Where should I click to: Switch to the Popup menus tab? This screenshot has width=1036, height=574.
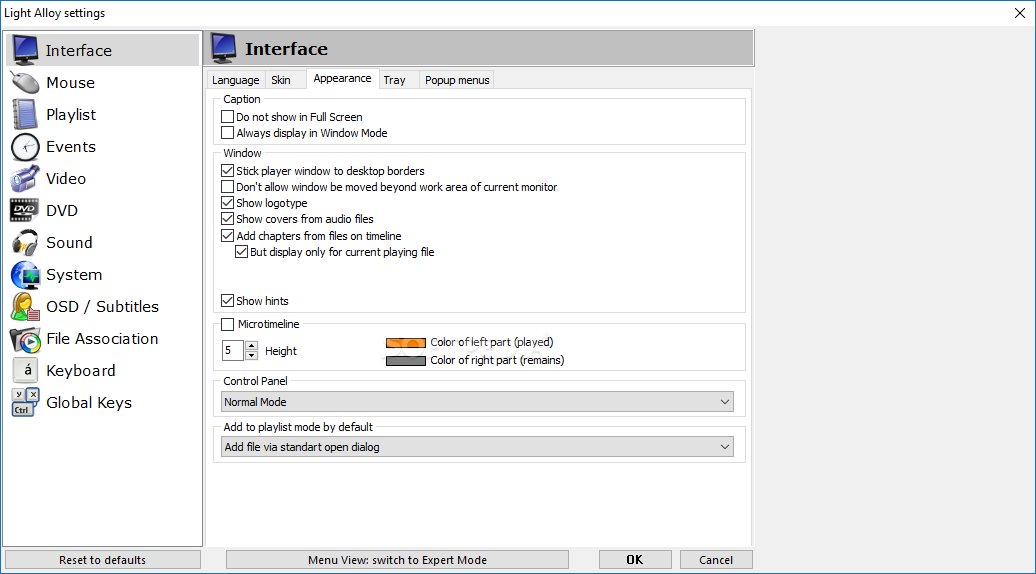[x=457, y=80]
